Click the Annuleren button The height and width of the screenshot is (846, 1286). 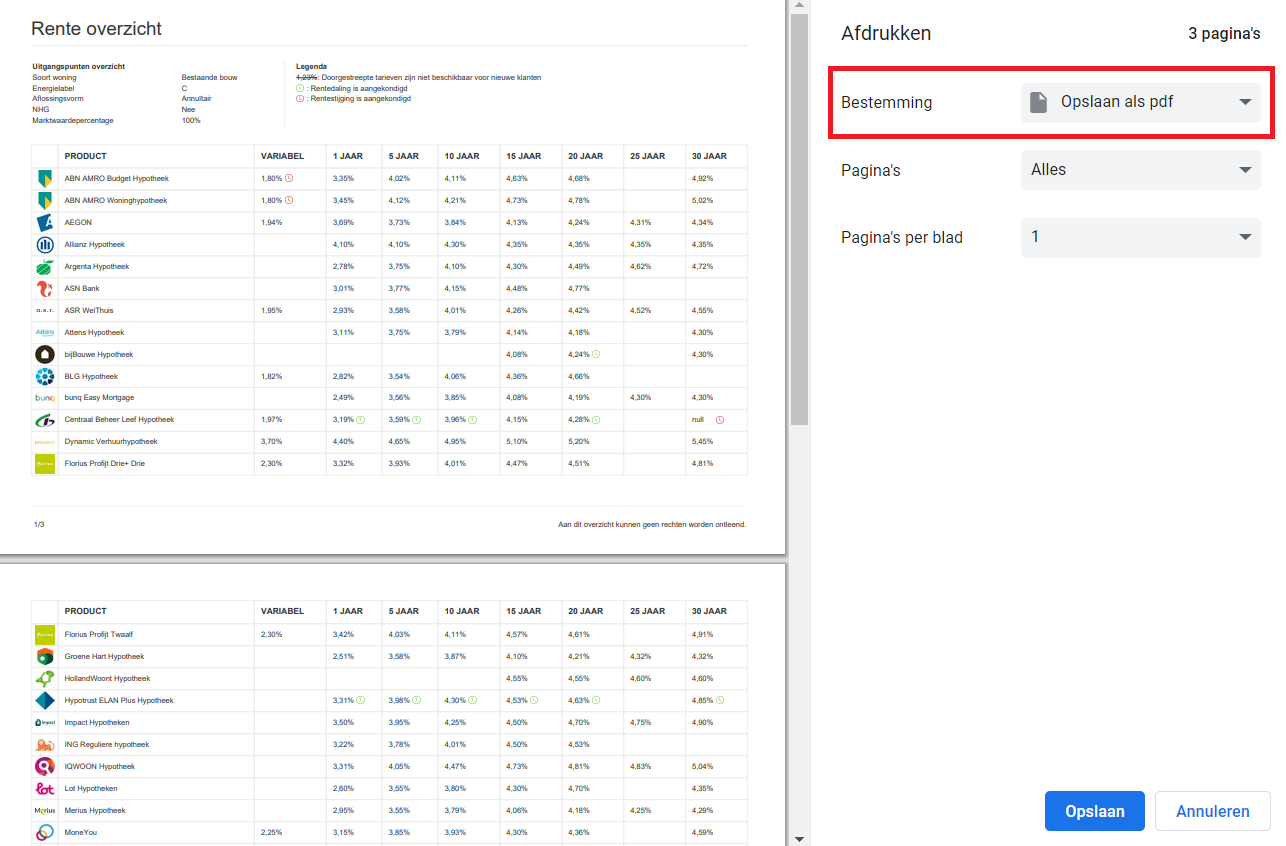coord(1213,811)
